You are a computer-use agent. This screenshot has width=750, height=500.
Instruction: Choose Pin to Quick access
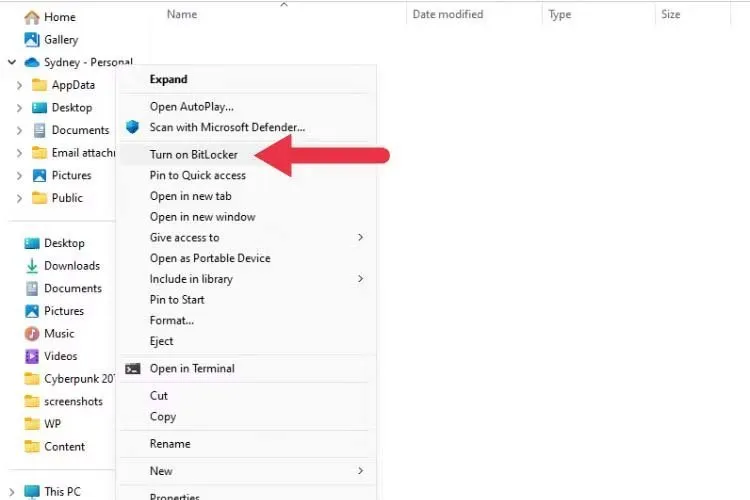click(197, 175)
